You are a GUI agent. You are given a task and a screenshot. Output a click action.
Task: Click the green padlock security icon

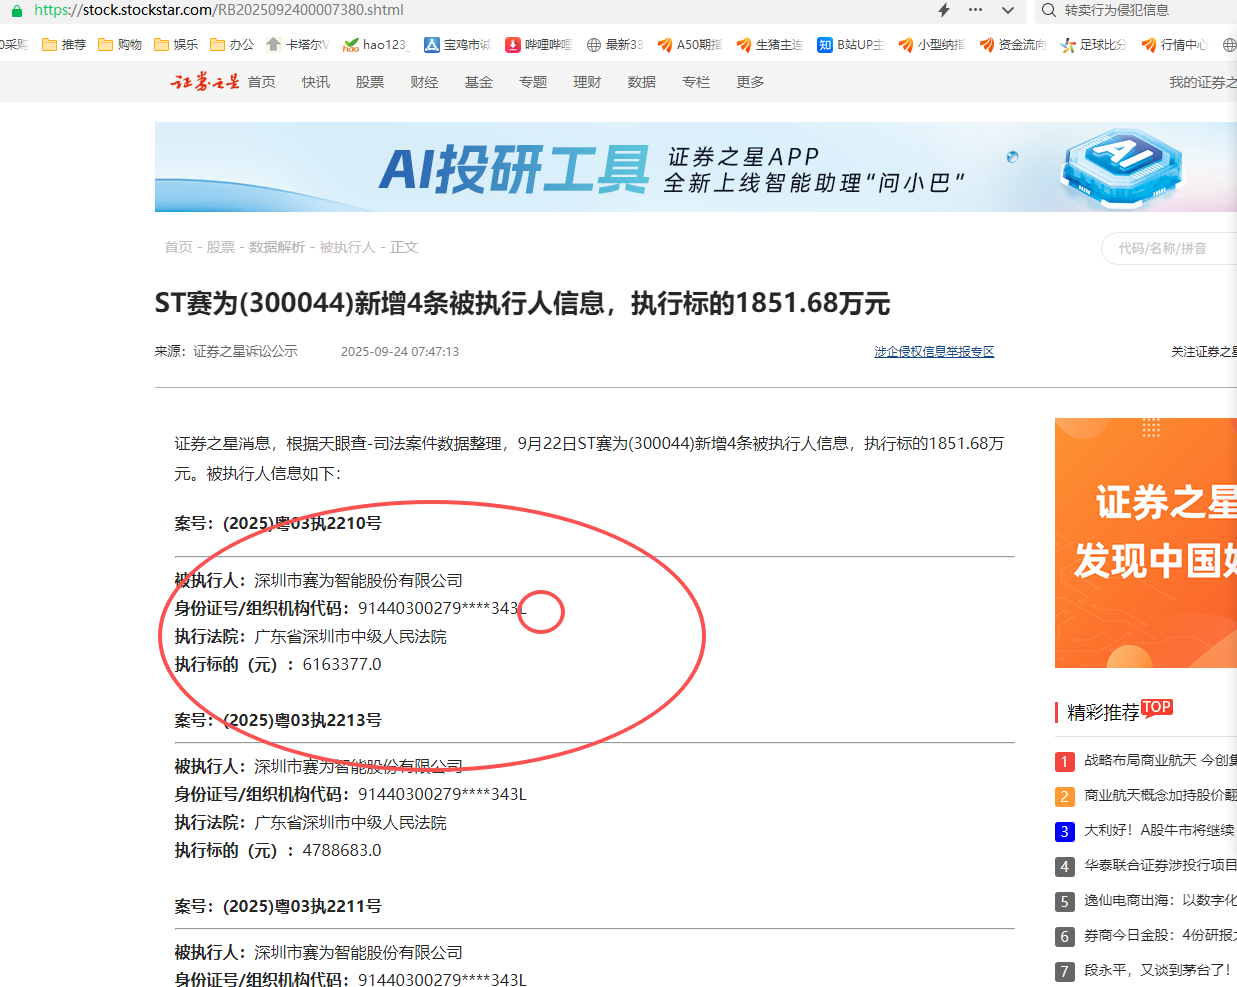click(x=16, y=10)
